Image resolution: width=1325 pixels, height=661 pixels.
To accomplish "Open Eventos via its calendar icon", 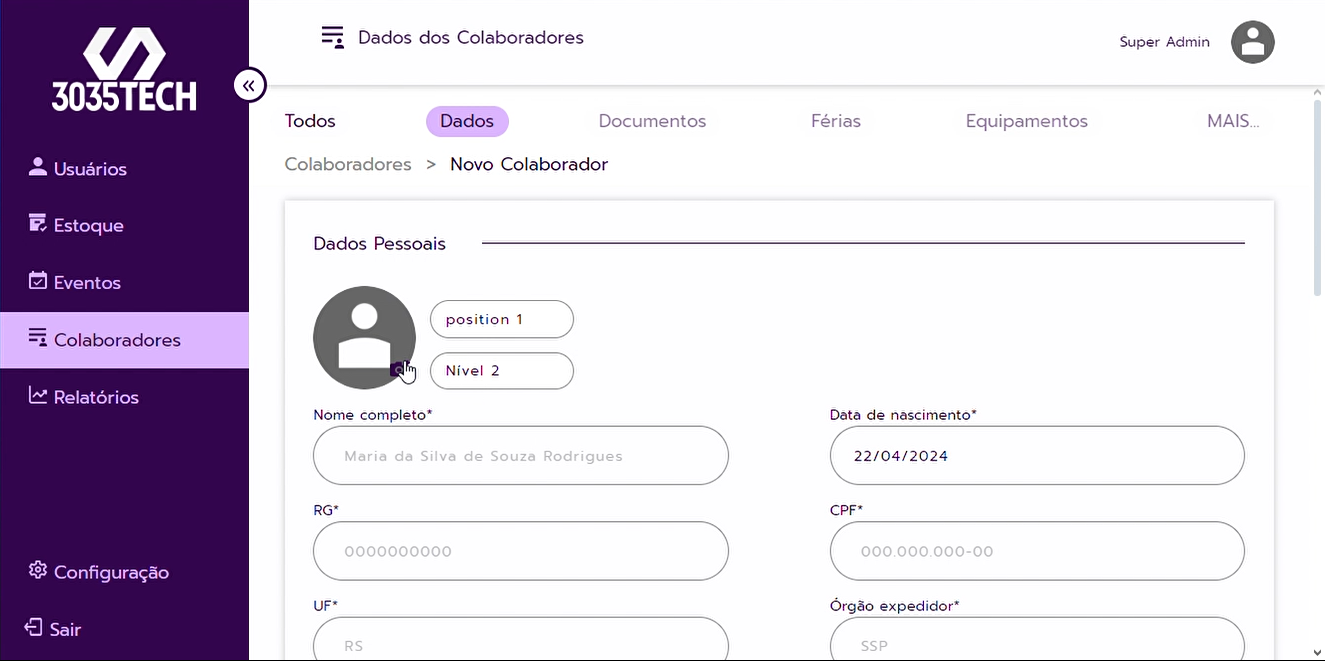I will 38,280.
